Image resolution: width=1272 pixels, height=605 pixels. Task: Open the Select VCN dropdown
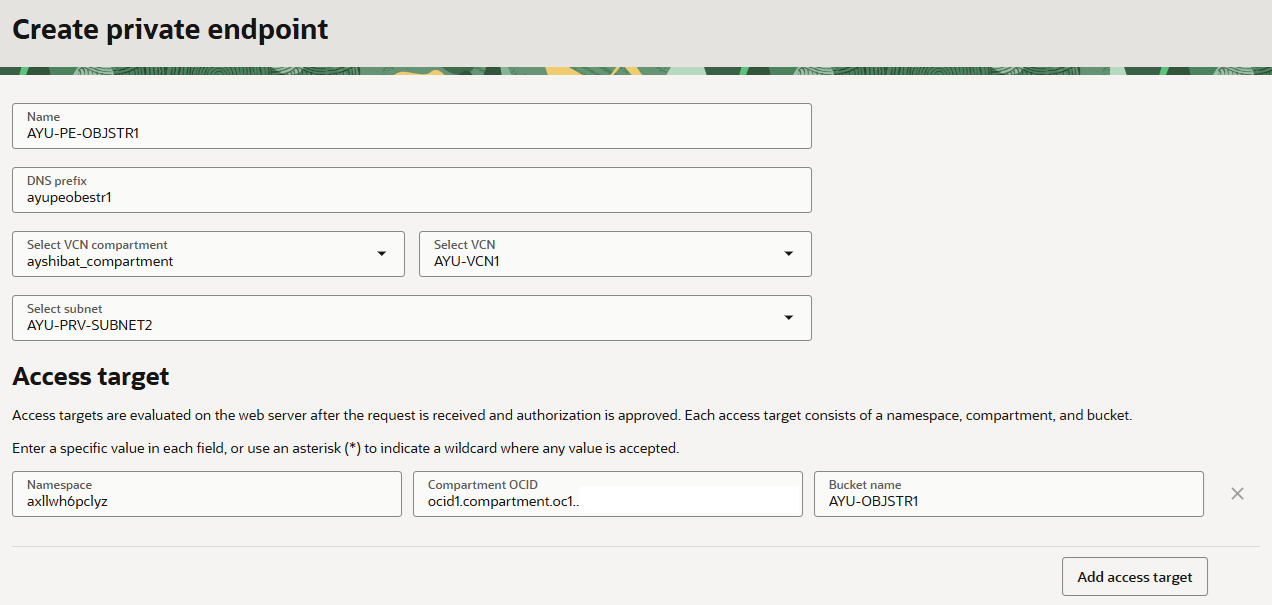click(x=615, y=254)
